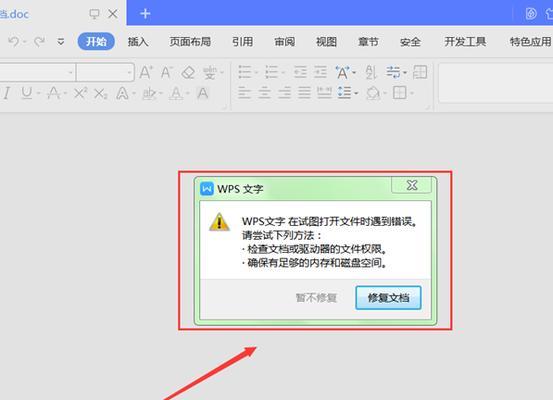Justify text alignment
Image resolution: width=553 pixels, height=400 pixels.
point(305,93)
